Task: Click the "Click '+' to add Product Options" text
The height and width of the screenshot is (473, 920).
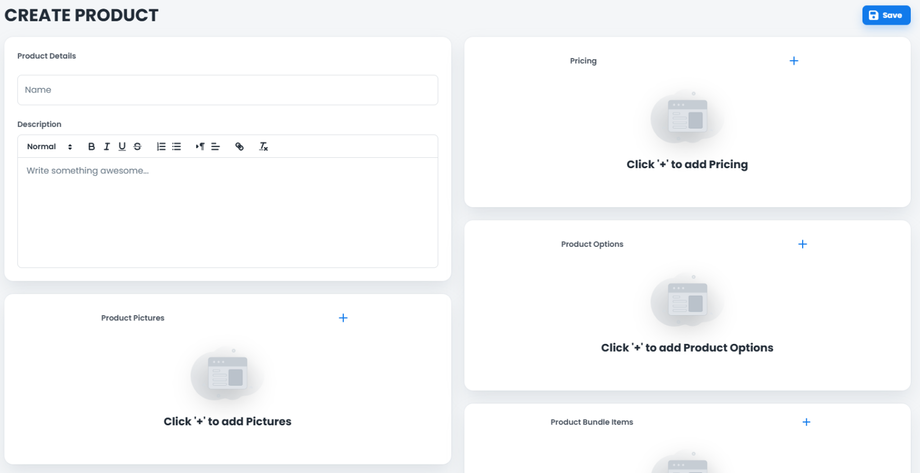Action: coord(687,347)
